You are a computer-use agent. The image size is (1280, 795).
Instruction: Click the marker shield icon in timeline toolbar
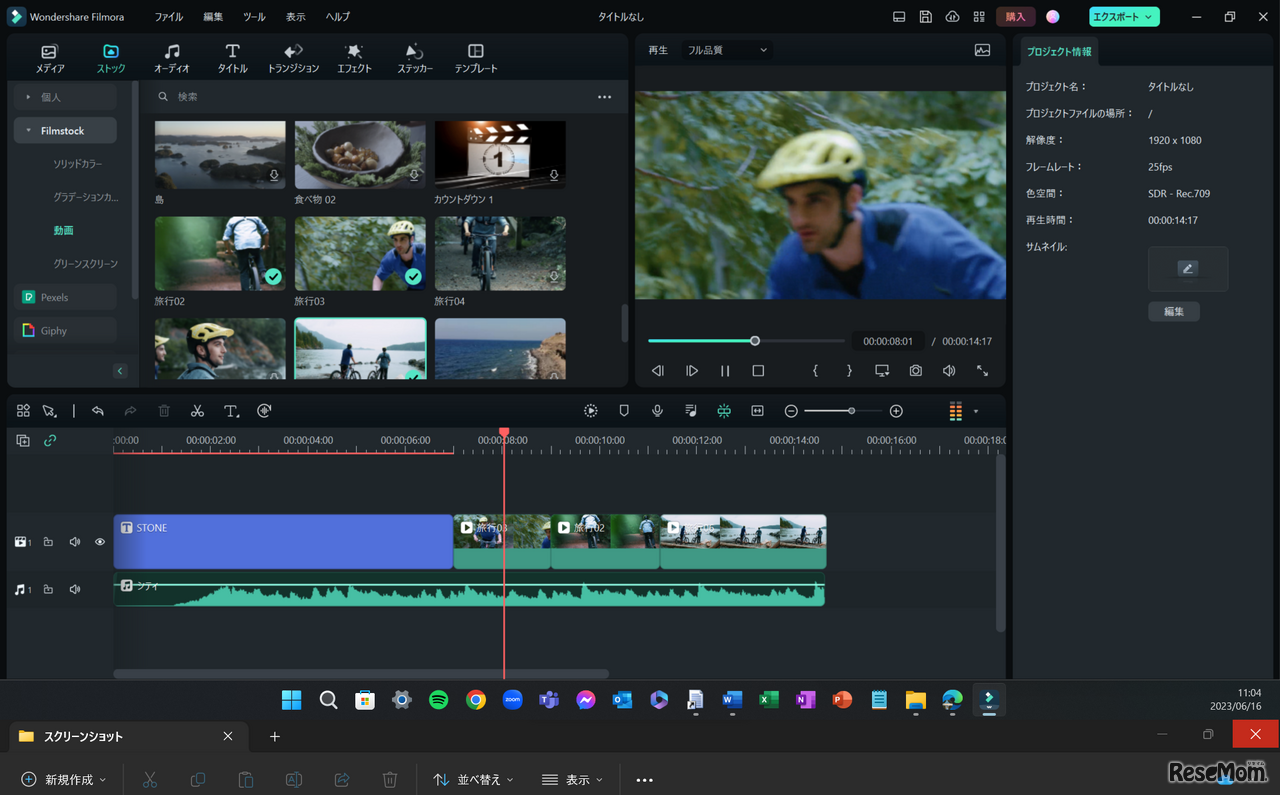(624, 411)
